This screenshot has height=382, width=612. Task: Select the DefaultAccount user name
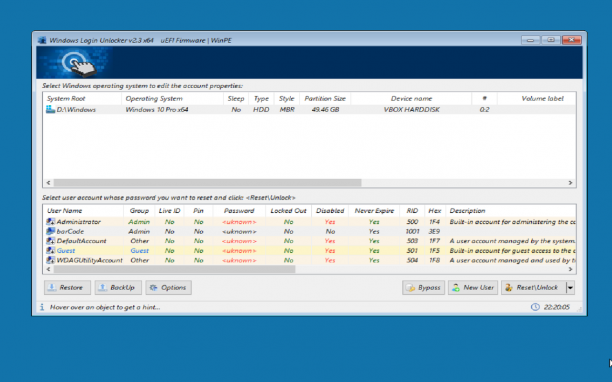coord(81,241)
